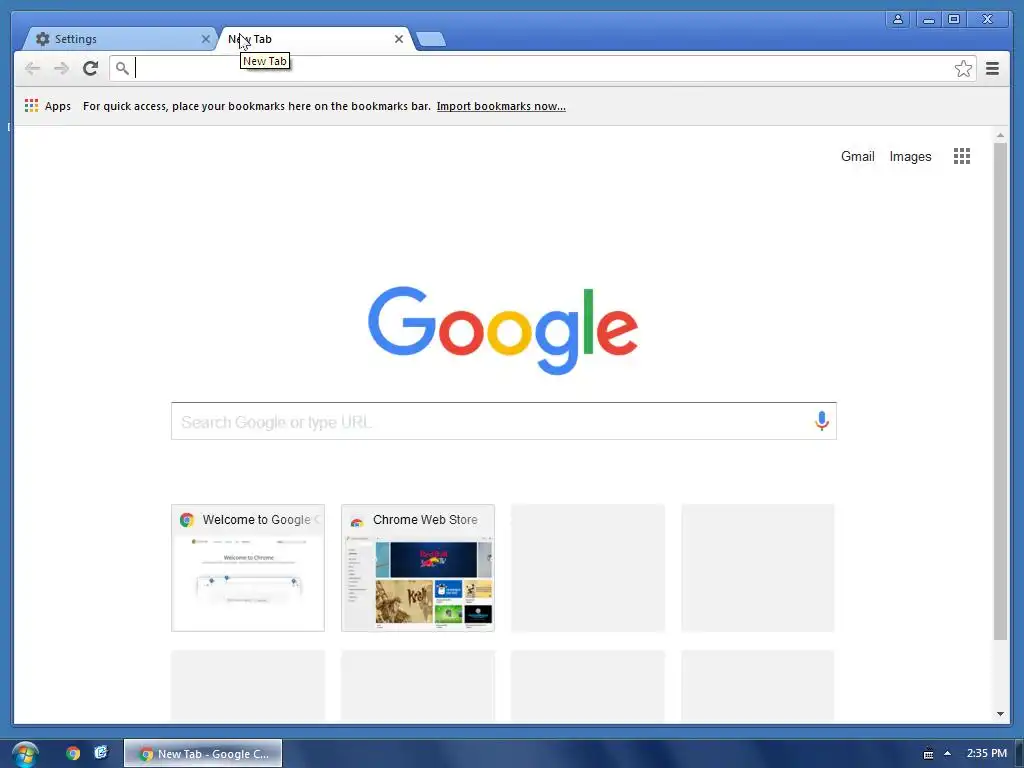
Task: Reload the current page
Action: pos(90,68)
